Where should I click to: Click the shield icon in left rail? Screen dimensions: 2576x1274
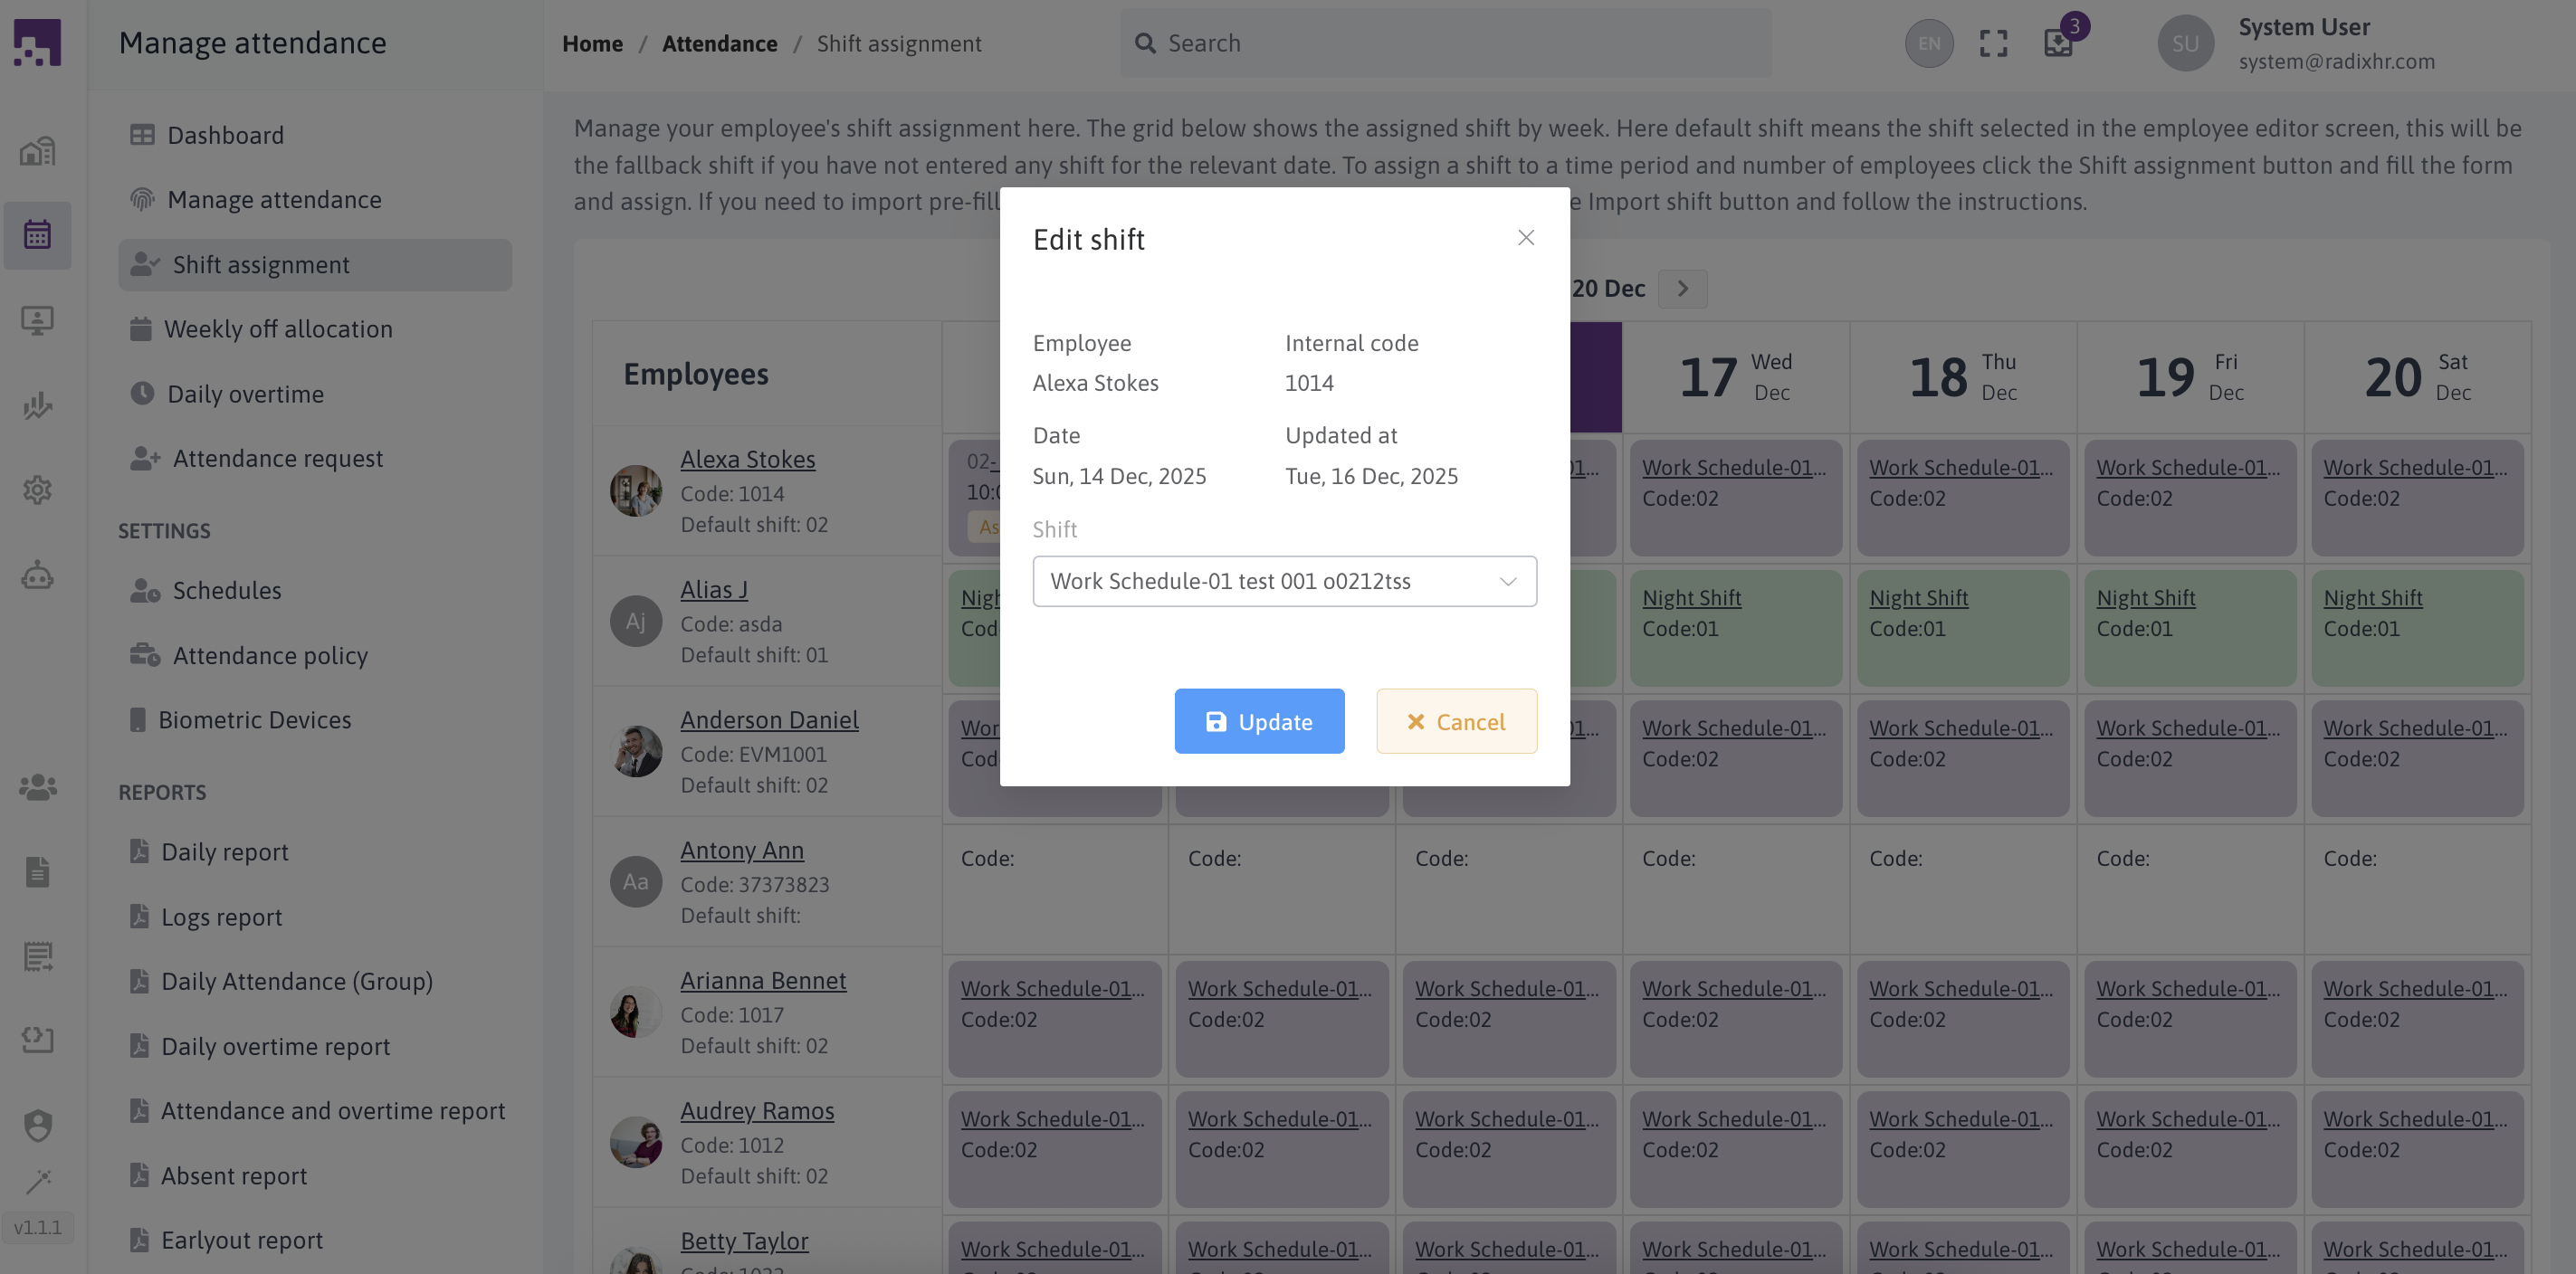pos(37,1125)
